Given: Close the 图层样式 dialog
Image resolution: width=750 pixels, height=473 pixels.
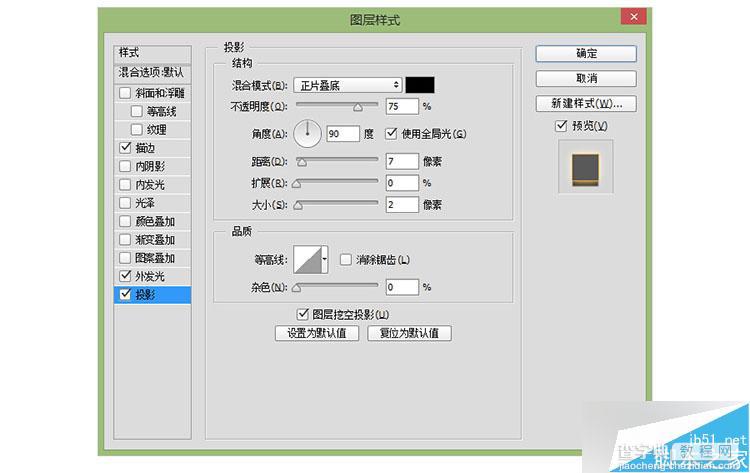Looking at the screenshot, I should tap(634, 17).
